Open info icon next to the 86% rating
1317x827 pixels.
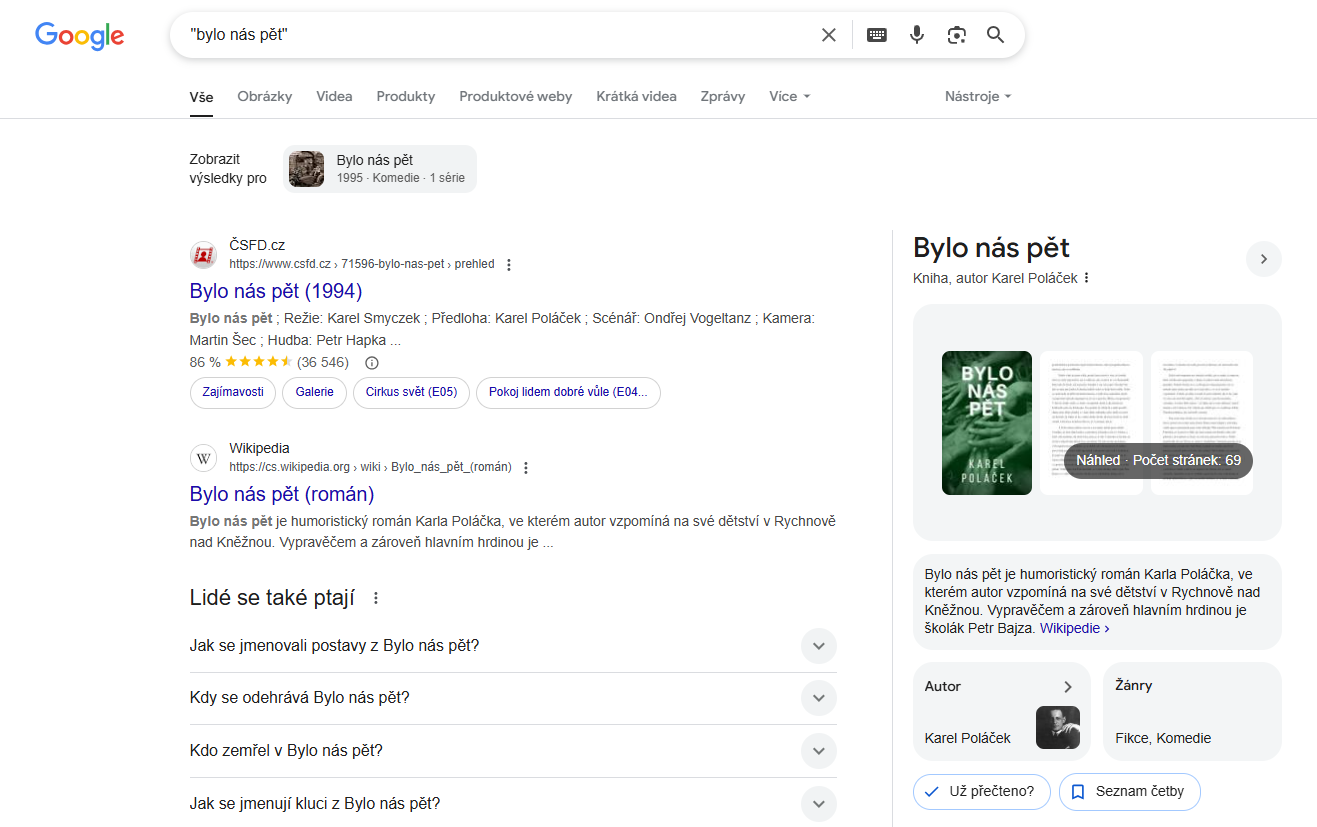click(371, 362)
